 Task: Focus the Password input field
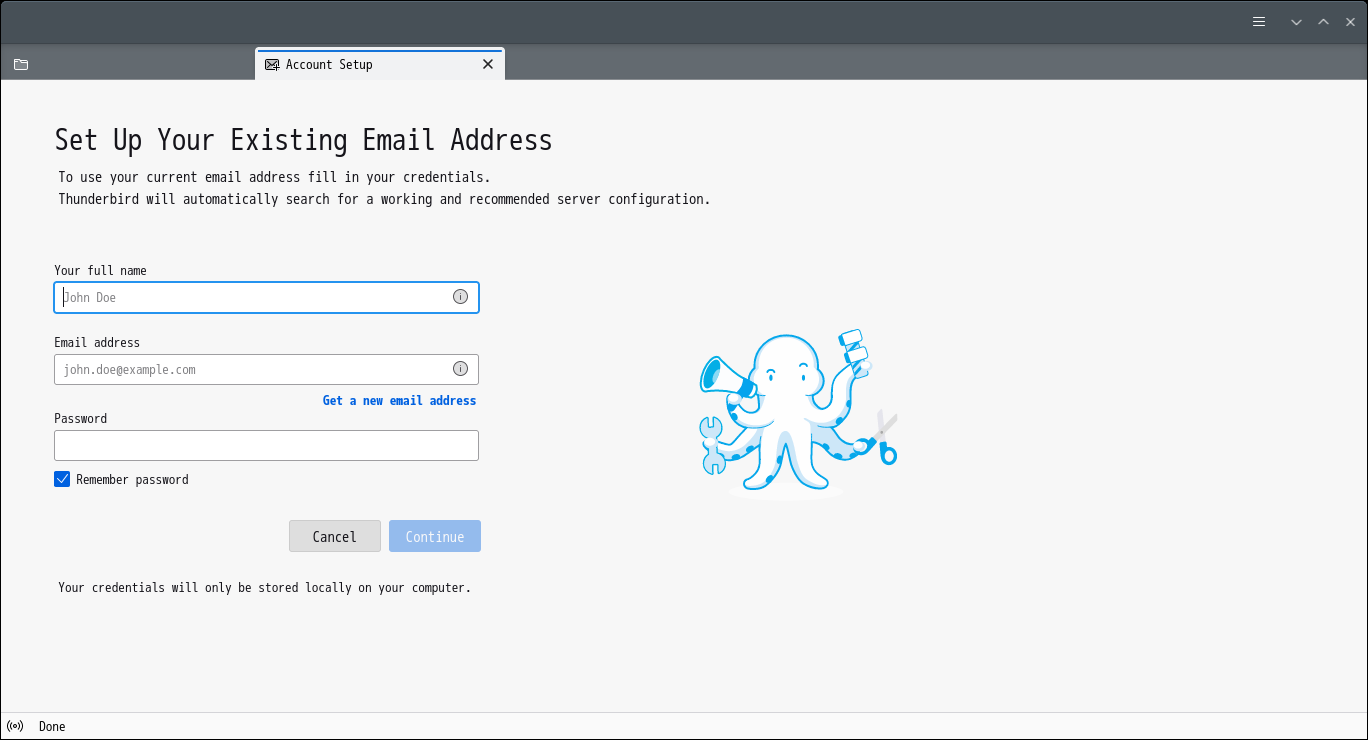(x=266, y=445)
